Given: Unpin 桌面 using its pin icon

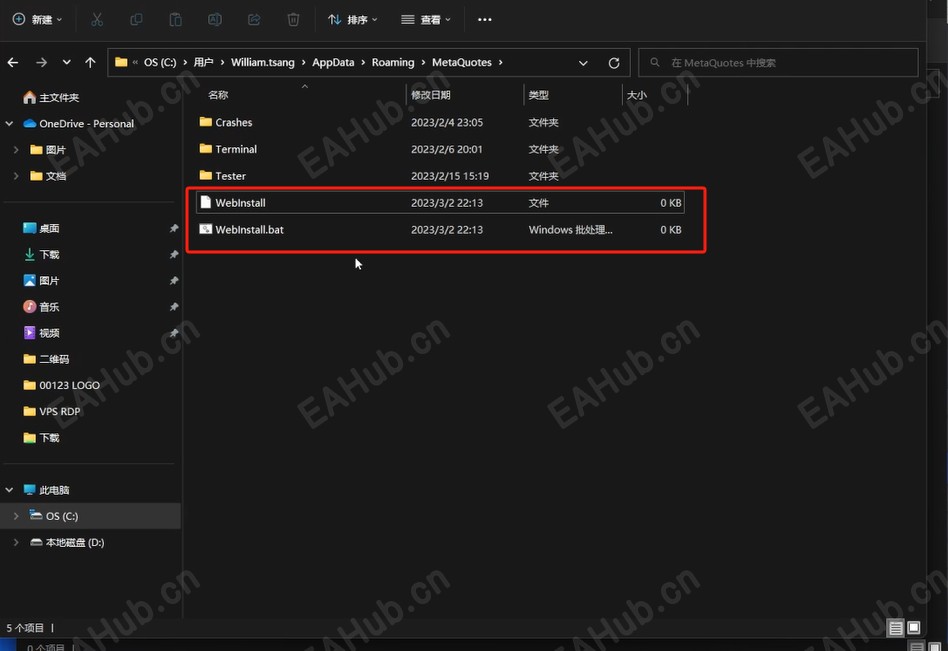Looking at the screenshot, I should 174,228.
